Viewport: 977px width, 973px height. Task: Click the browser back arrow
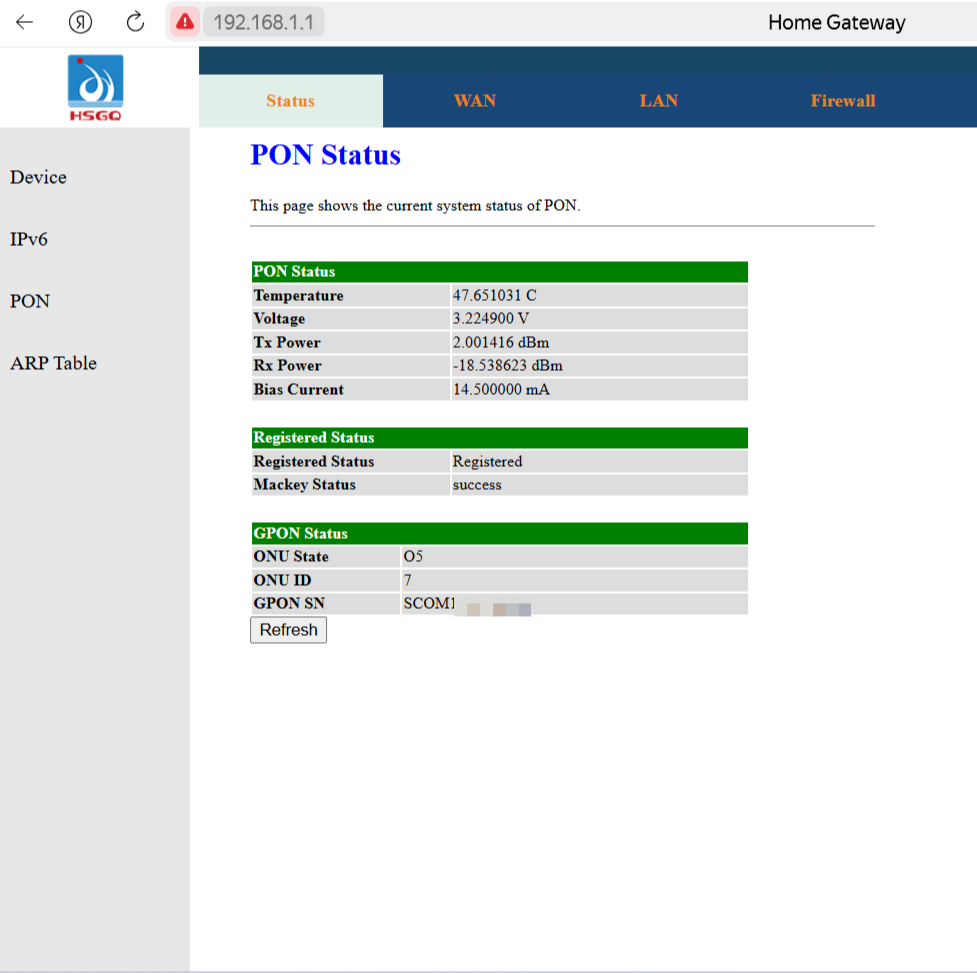point(24,22)
